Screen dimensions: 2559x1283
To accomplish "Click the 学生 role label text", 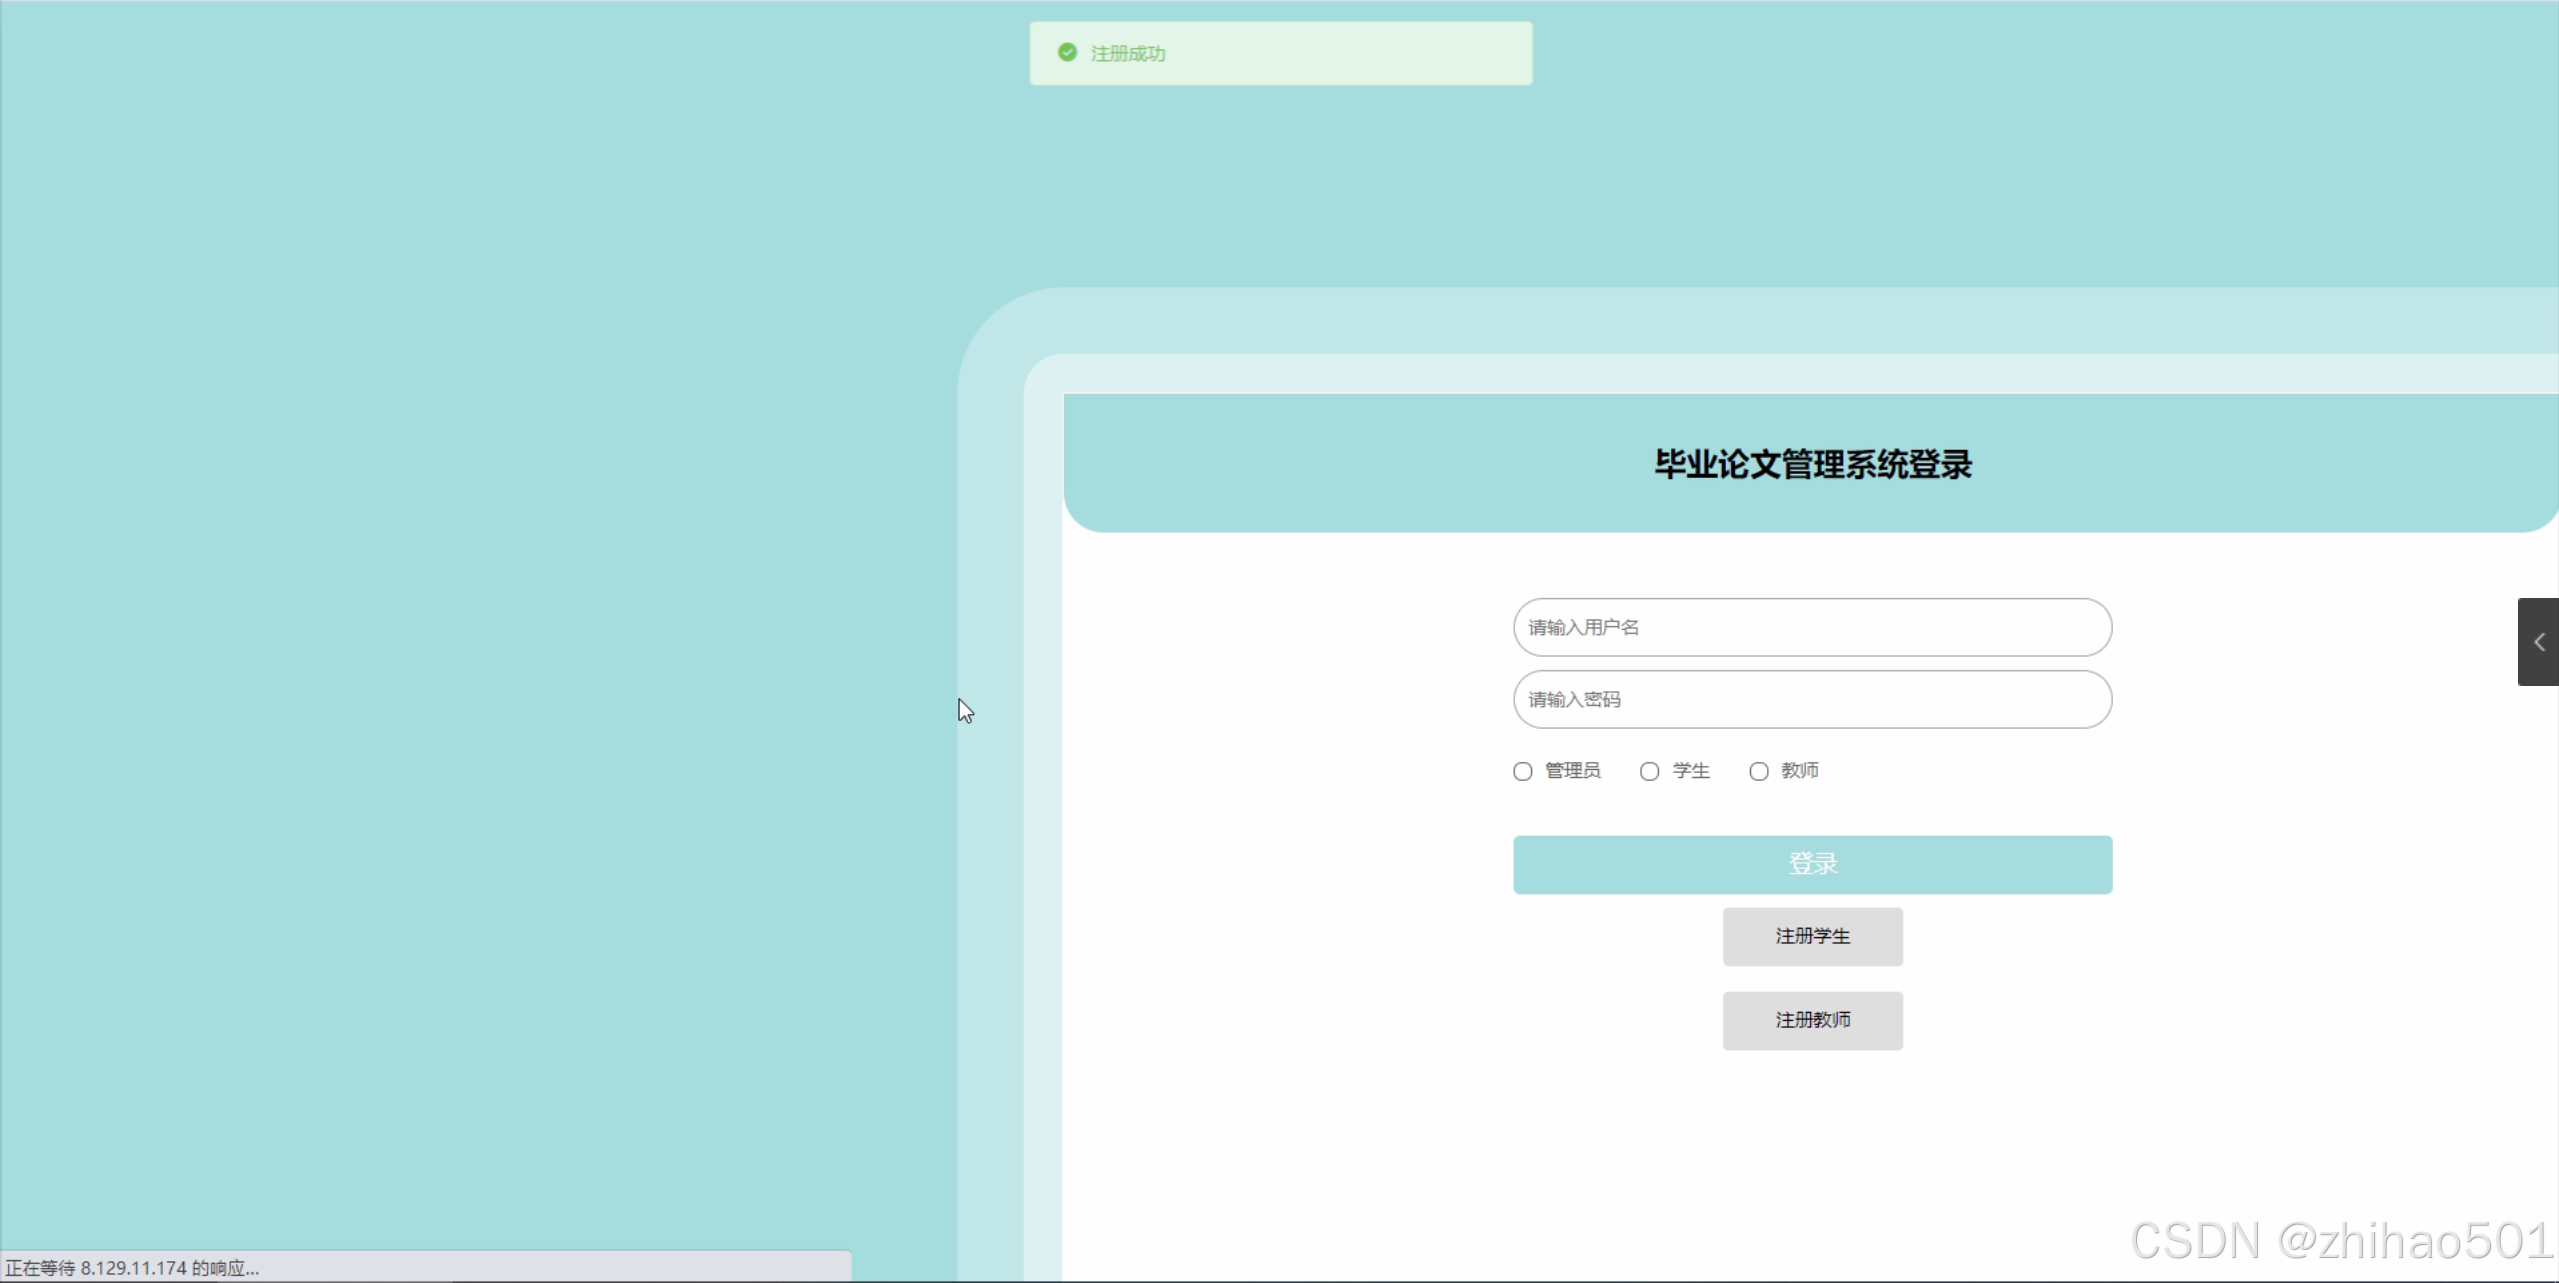I will click(x=1690, y=770).
